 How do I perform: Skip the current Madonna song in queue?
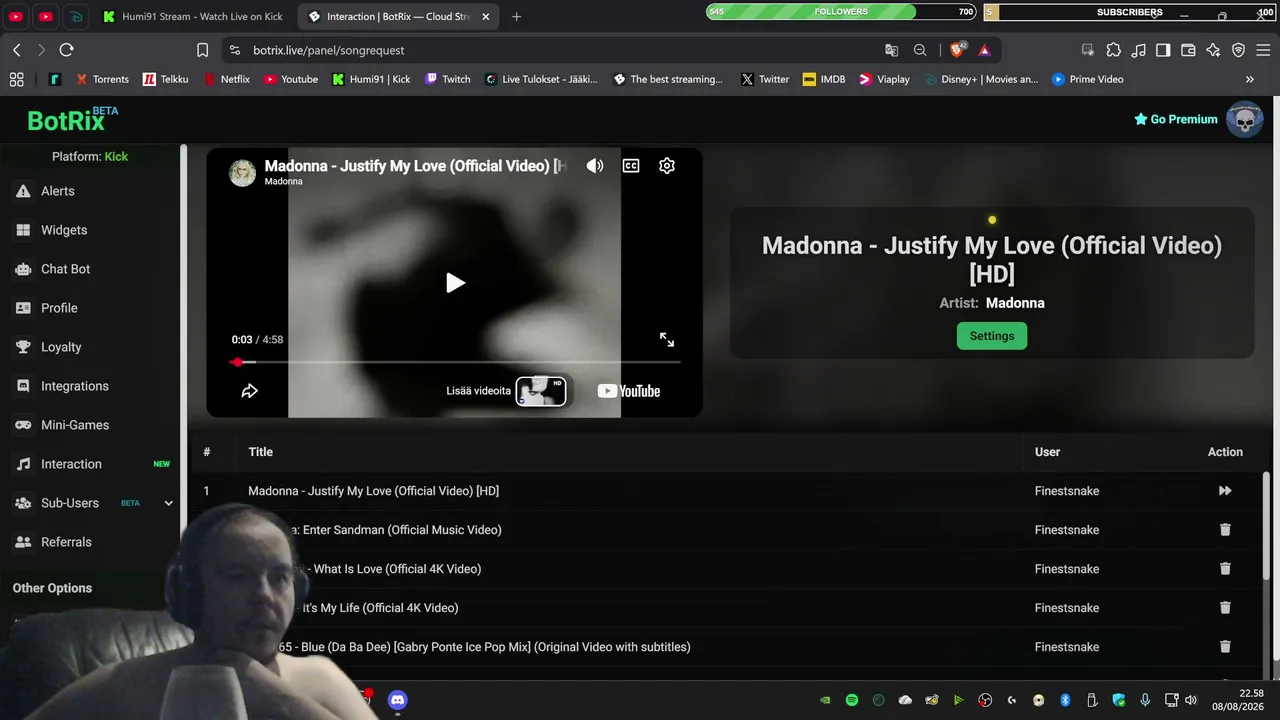click(1225, 491)
